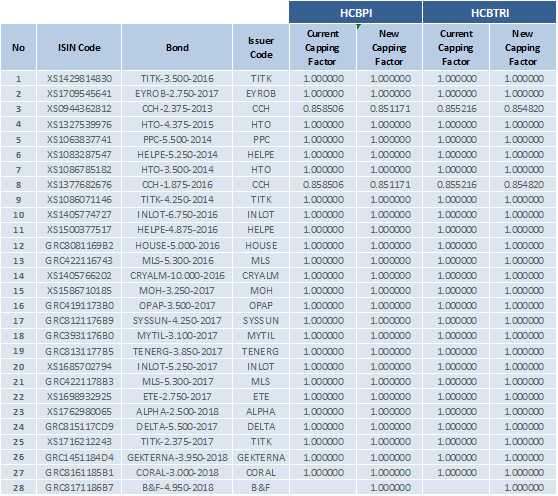Click row number 15 cell

[x=19, y=291]
